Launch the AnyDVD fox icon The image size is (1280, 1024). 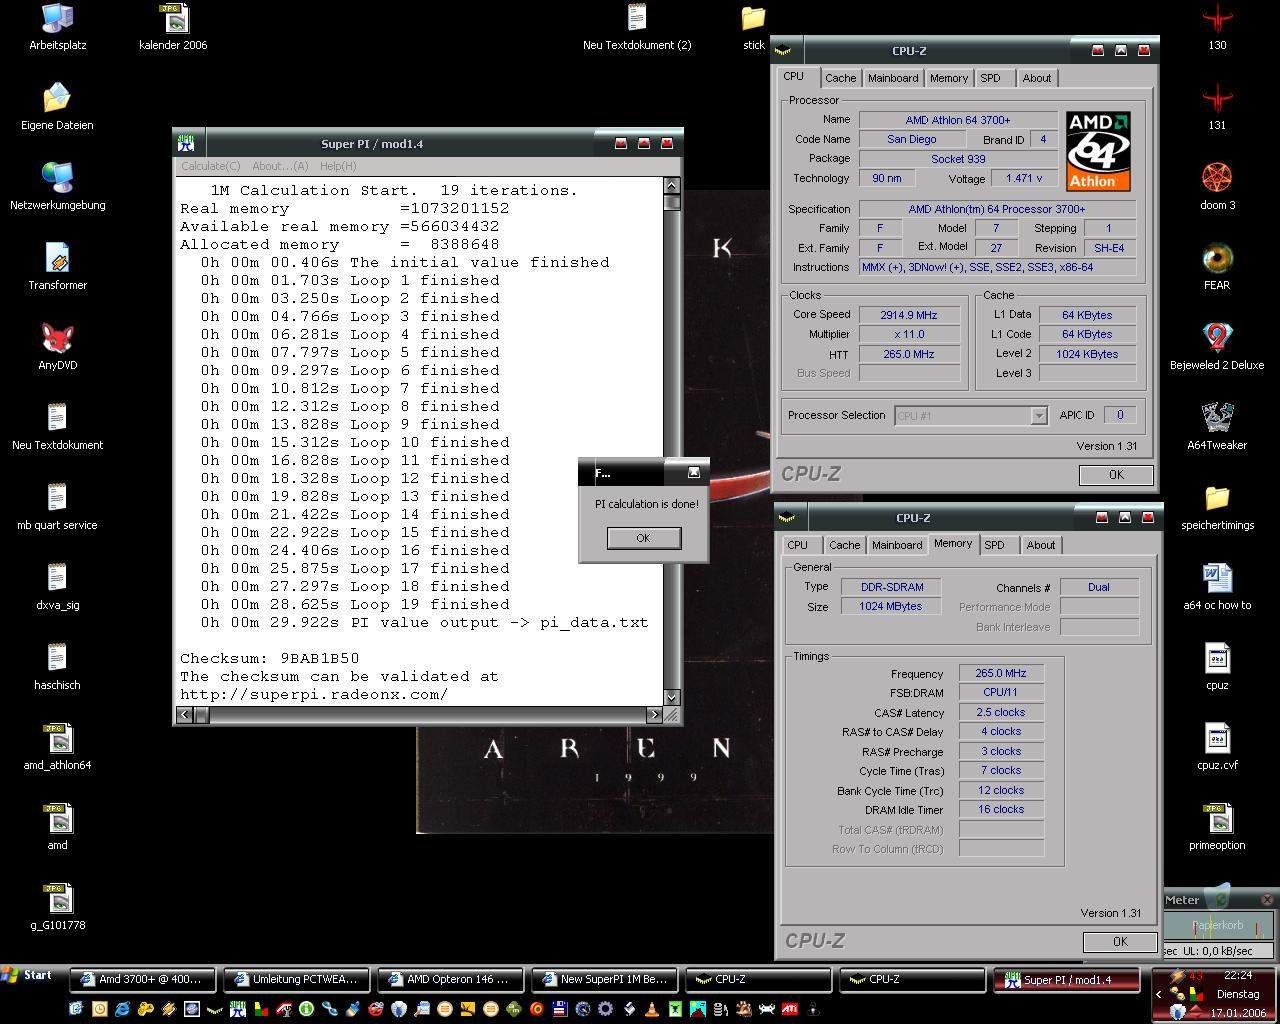(57, 347)
